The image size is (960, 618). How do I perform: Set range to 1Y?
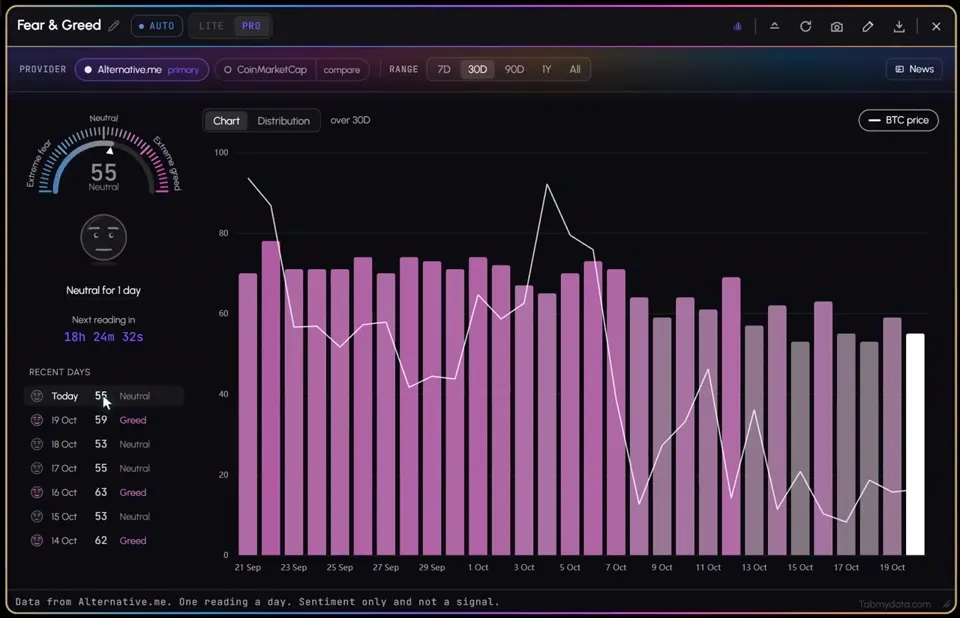tap(547, 69)
